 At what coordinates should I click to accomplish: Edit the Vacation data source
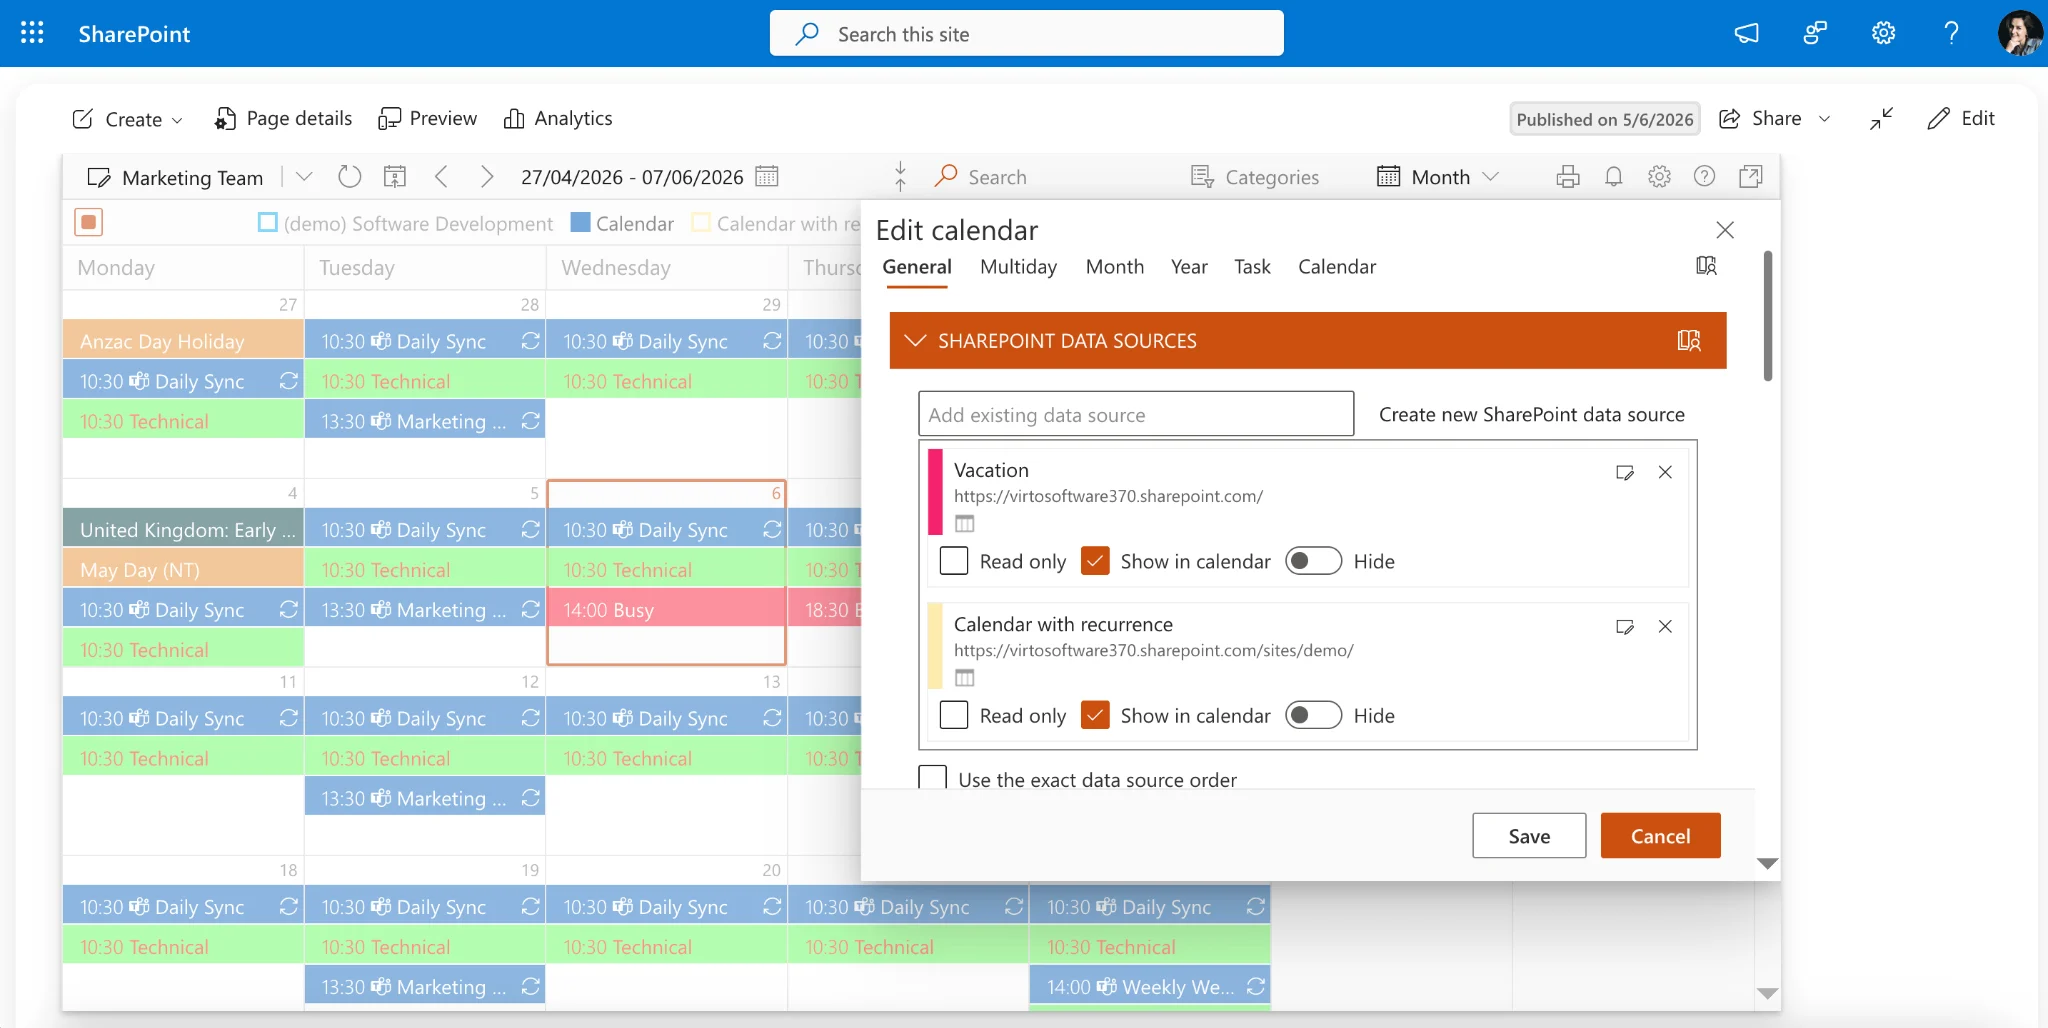click(1625, 472)
